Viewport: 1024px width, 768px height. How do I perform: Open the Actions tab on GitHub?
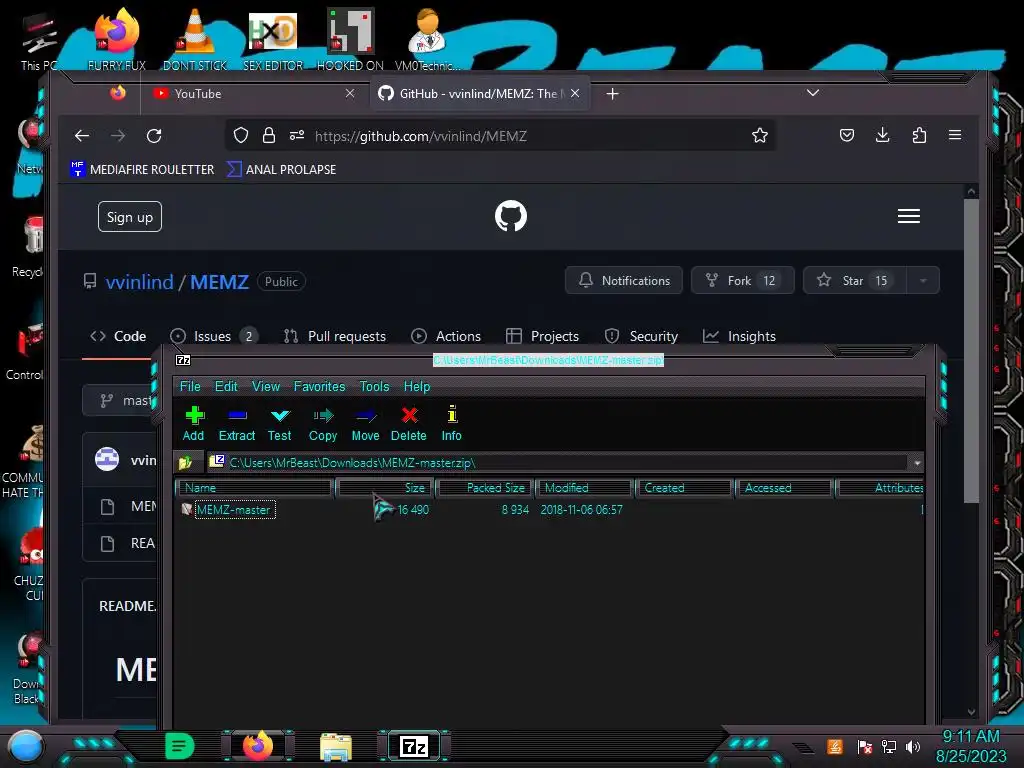pyautogui.click(x=446, y=336)
